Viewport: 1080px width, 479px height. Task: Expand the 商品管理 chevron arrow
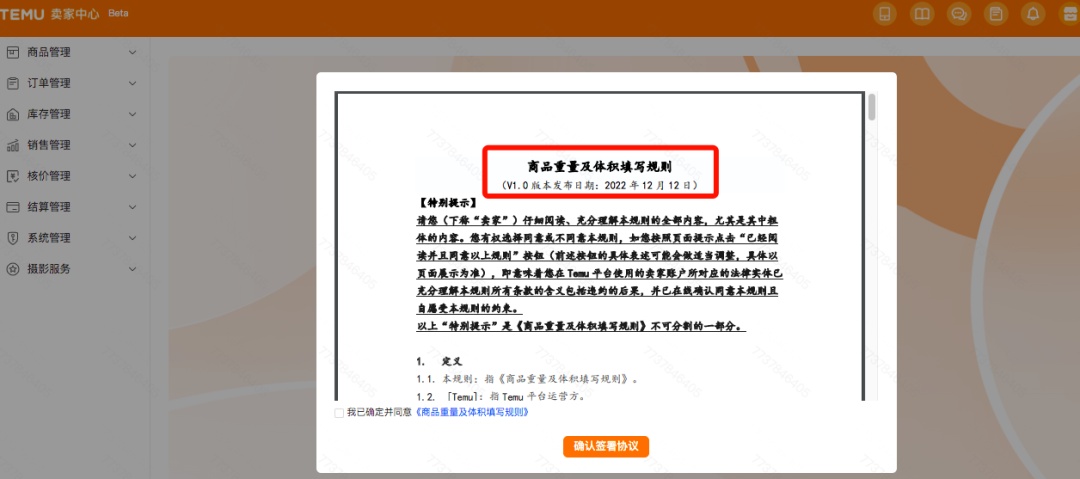[133, 52]
